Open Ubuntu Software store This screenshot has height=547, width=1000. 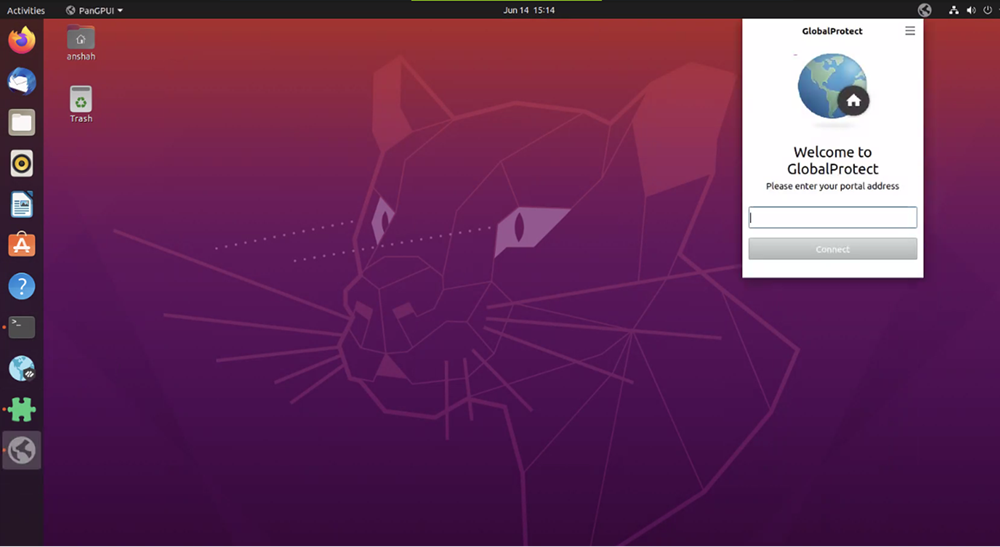[21, 245]
